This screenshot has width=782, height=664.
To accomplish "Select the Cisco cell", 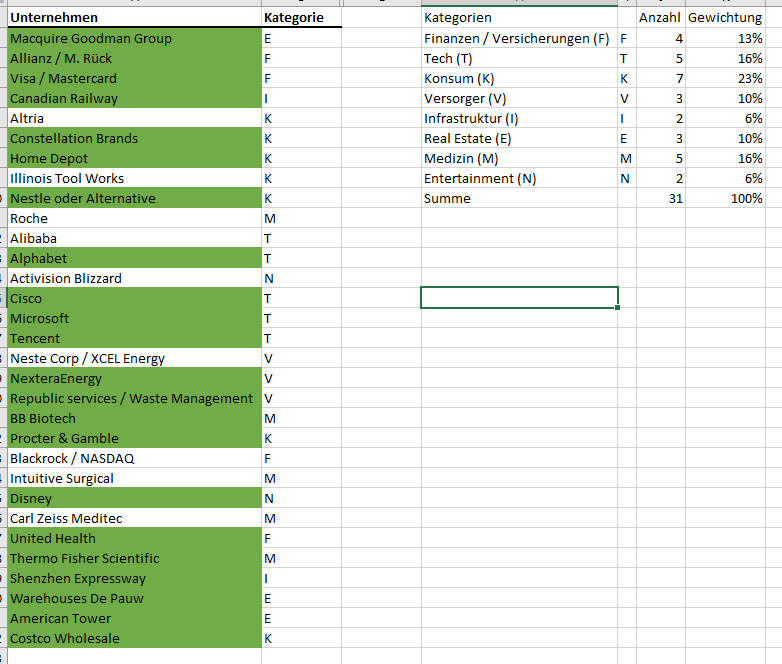I will coord(135,298).
